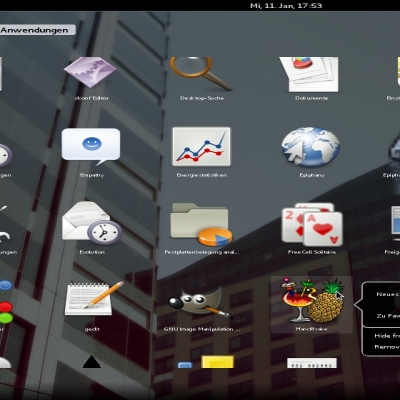
Task: Open the yellow and blue rectangle app icon
Action: click(206, 362)
